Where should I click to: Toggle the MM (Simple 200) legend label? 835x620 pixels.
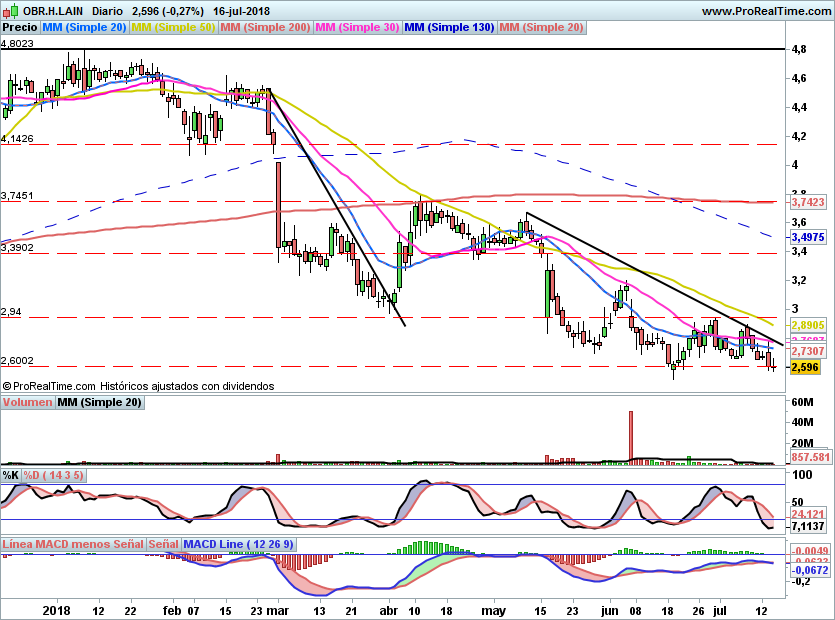(x=265, y=28)
